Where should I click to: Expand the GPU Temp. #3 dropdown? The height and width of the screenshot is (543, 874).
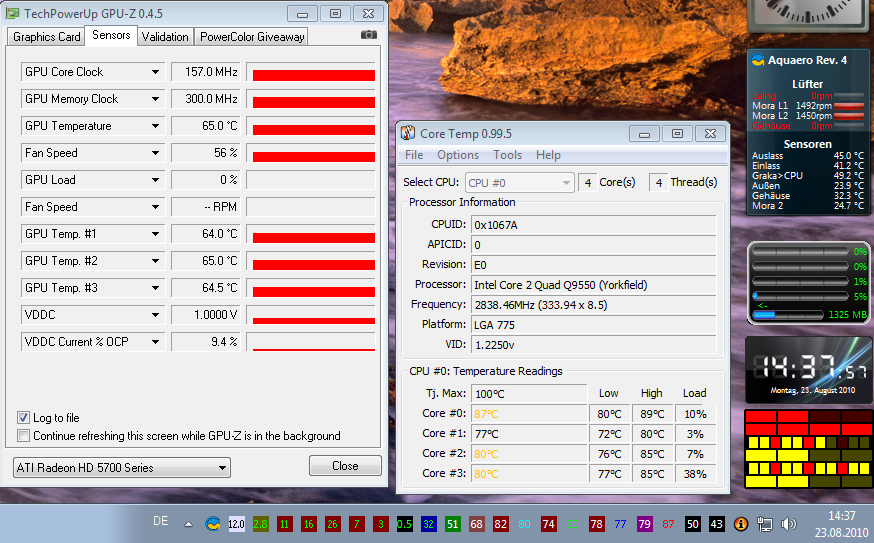(156, 288)
